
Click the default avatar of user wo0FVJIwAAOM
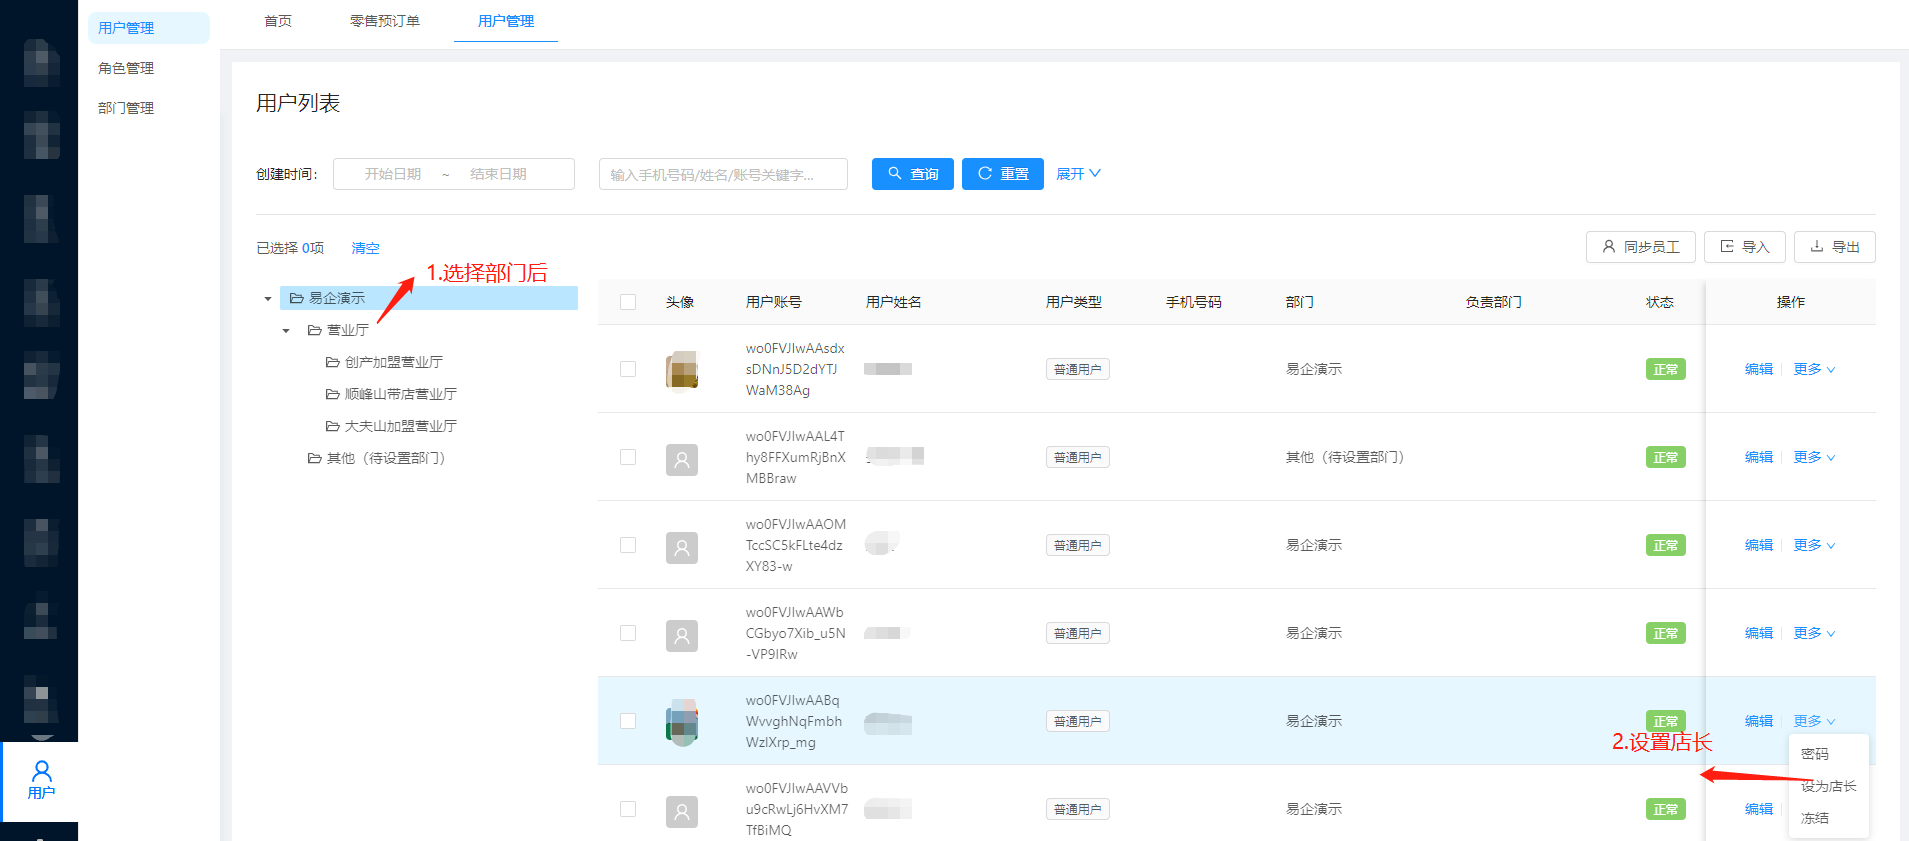pos(682,547)
